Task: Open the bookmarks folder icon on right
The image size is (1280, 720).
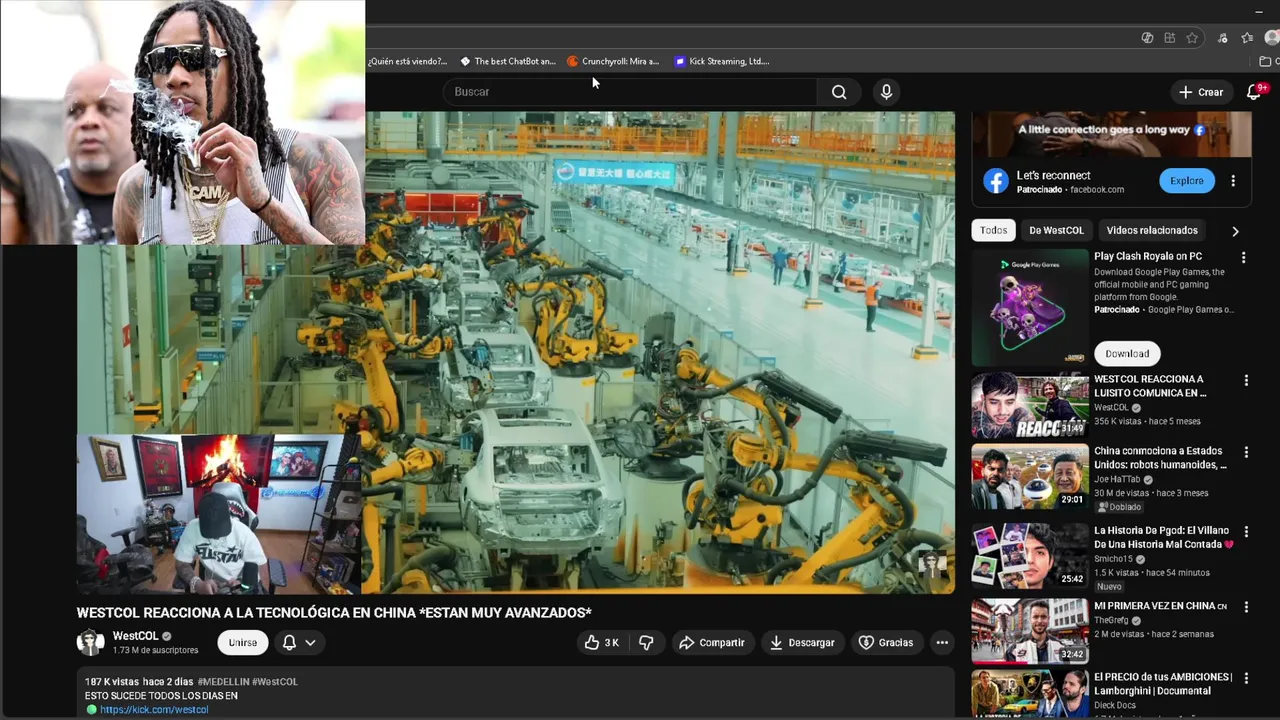Action: pos(1266,61)
